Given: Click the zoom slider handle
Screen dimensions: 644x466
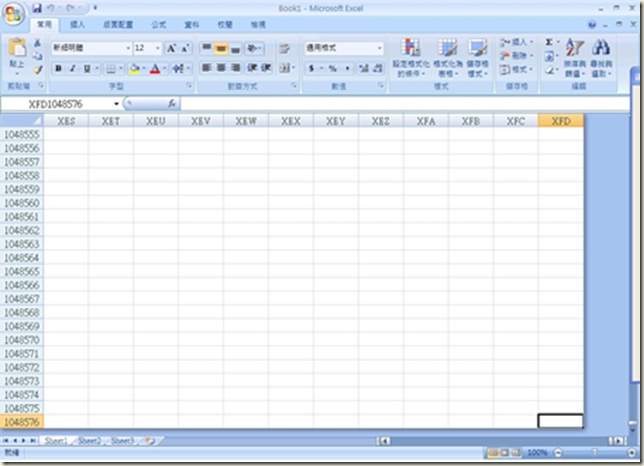Looking at the screenshot, I should point(594,452).
